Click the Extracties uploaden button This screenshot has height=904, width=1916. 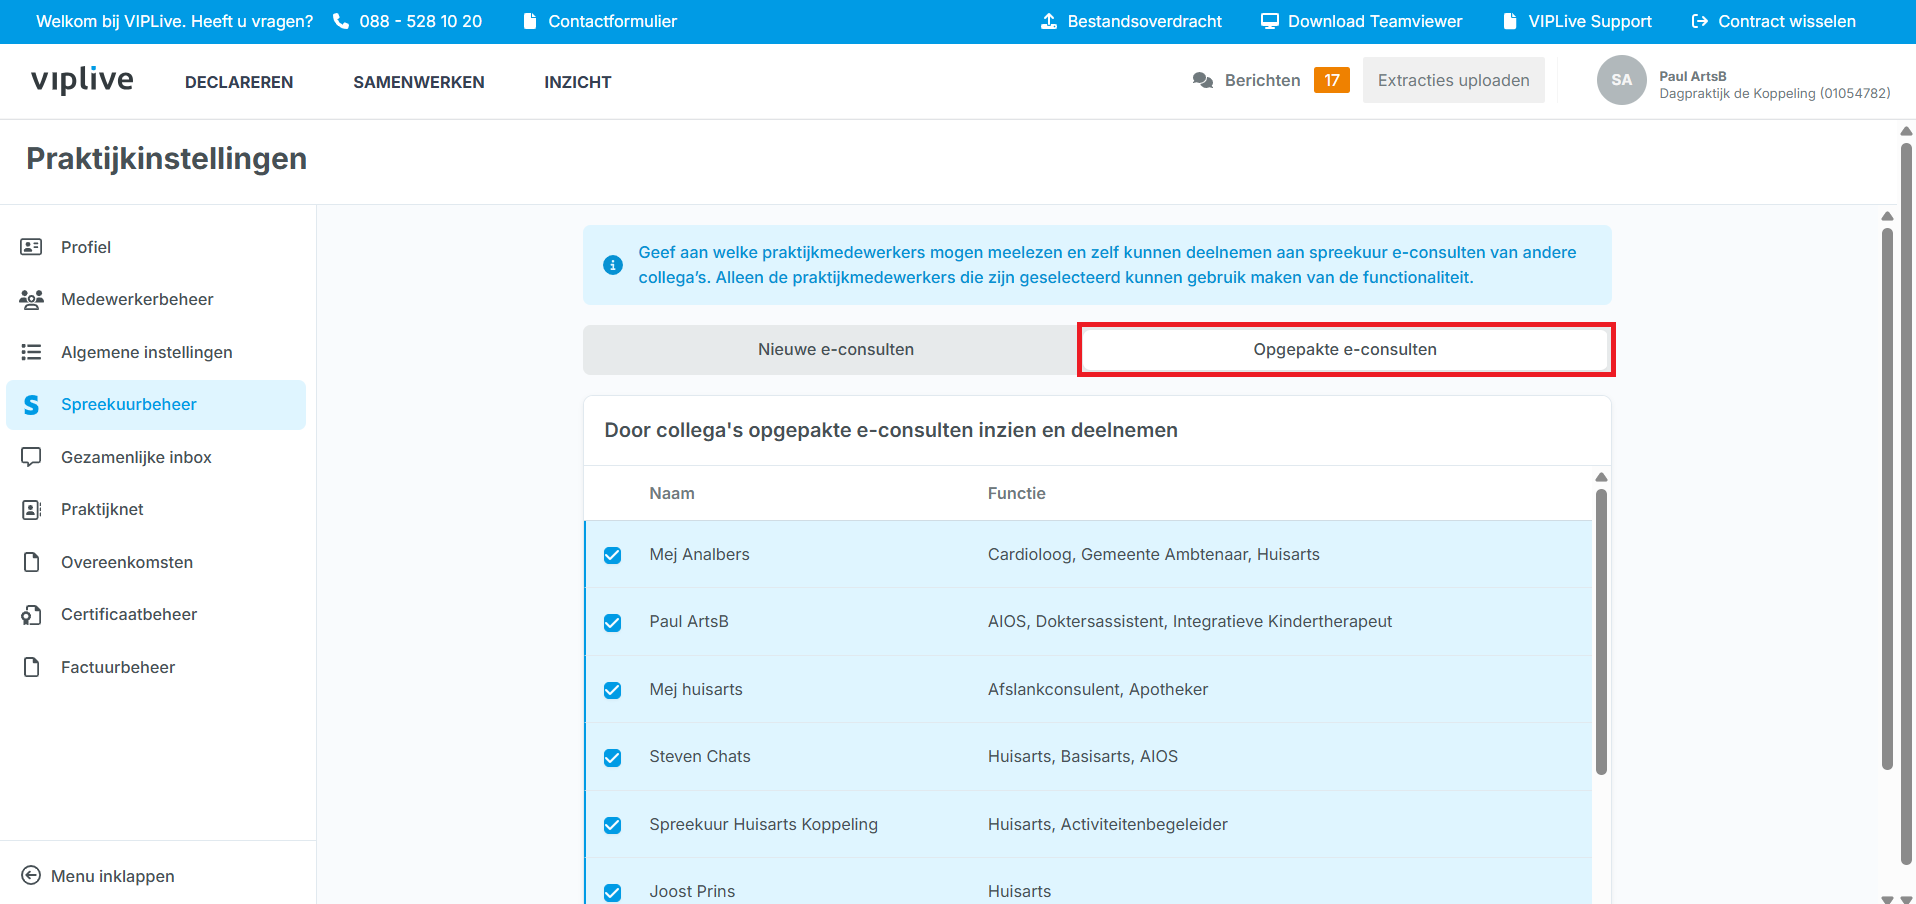click(1453, 80)
